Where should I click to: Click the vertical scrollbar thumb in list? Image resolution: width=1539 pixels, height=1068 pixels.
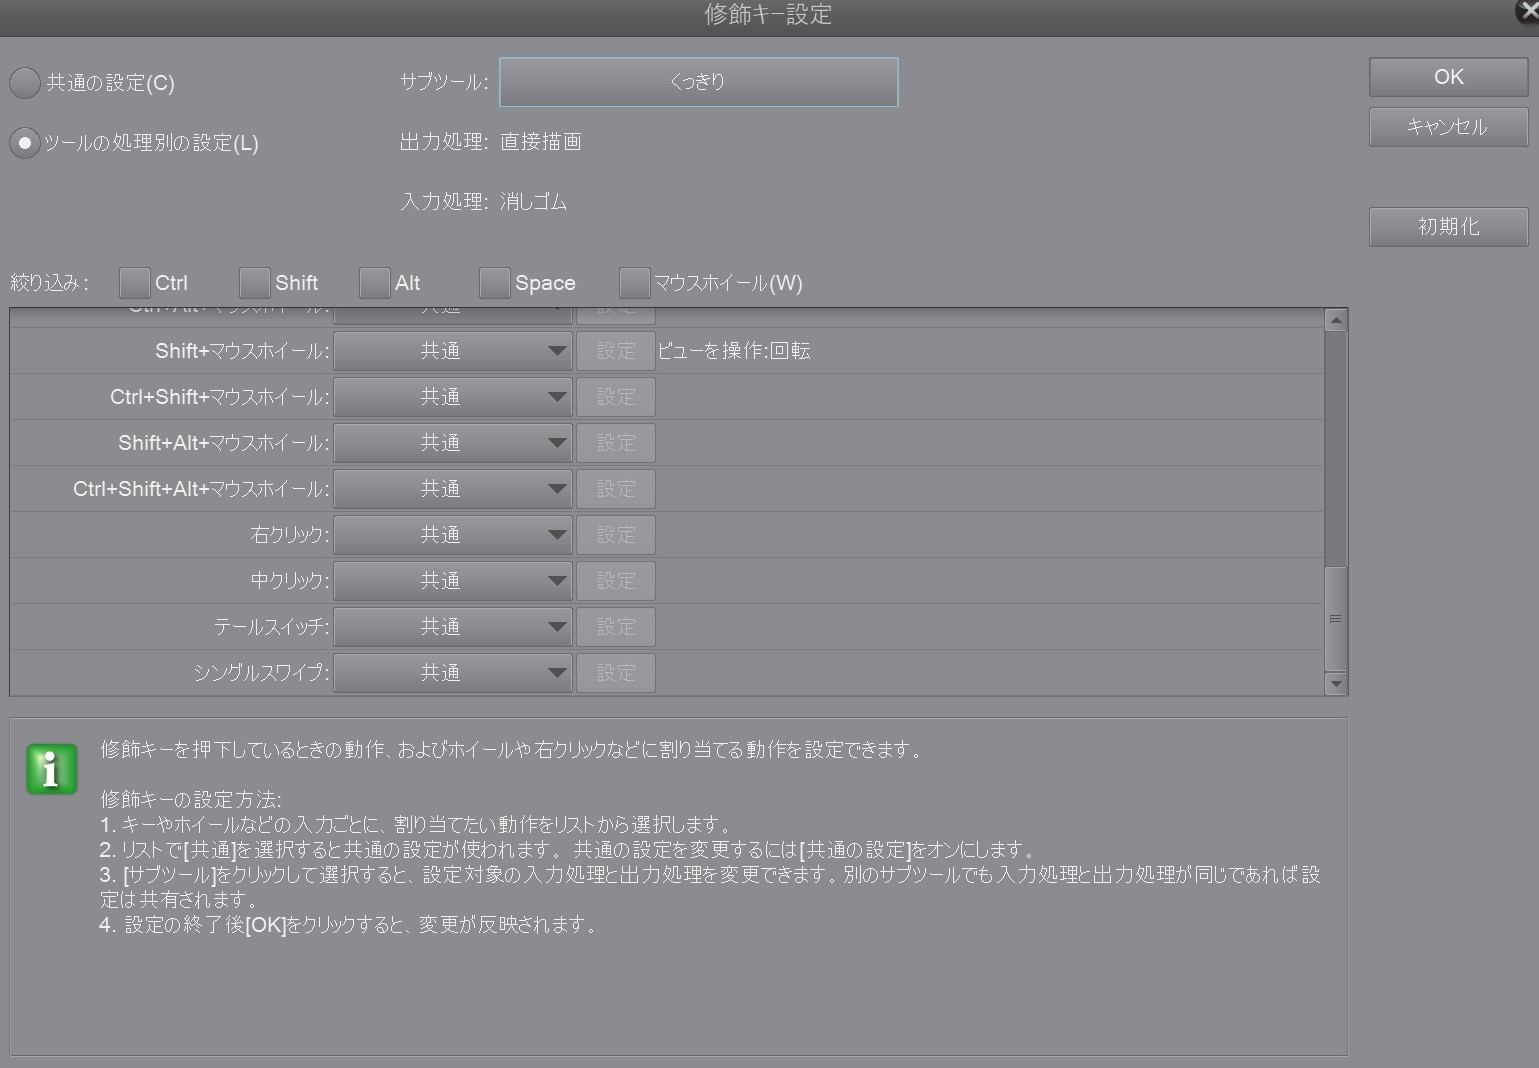point(1335,618)
